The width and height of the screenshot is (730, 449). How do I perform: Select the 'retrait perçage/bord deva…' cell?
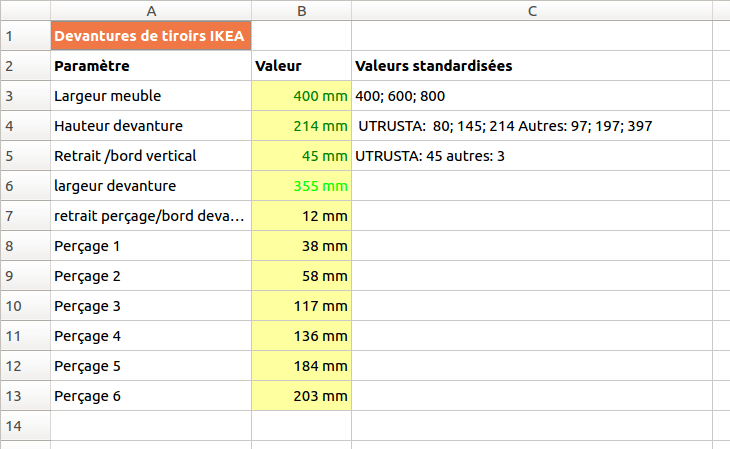(x=151, y=216)
